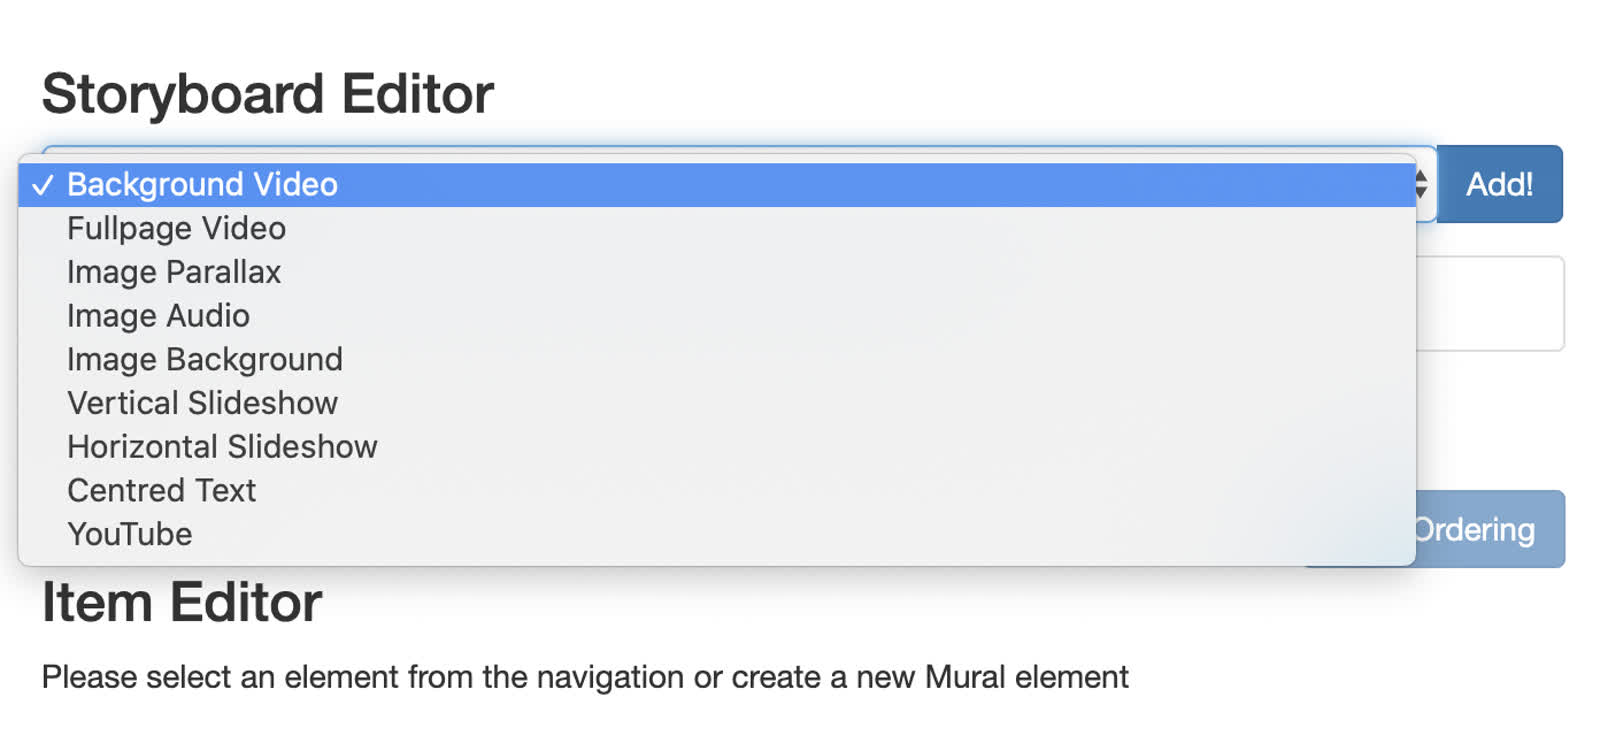Image resolution: width=1600 pixels, height=743 pixels.
Task: Choose the Image Background option
Action: [x=716, y=360]
